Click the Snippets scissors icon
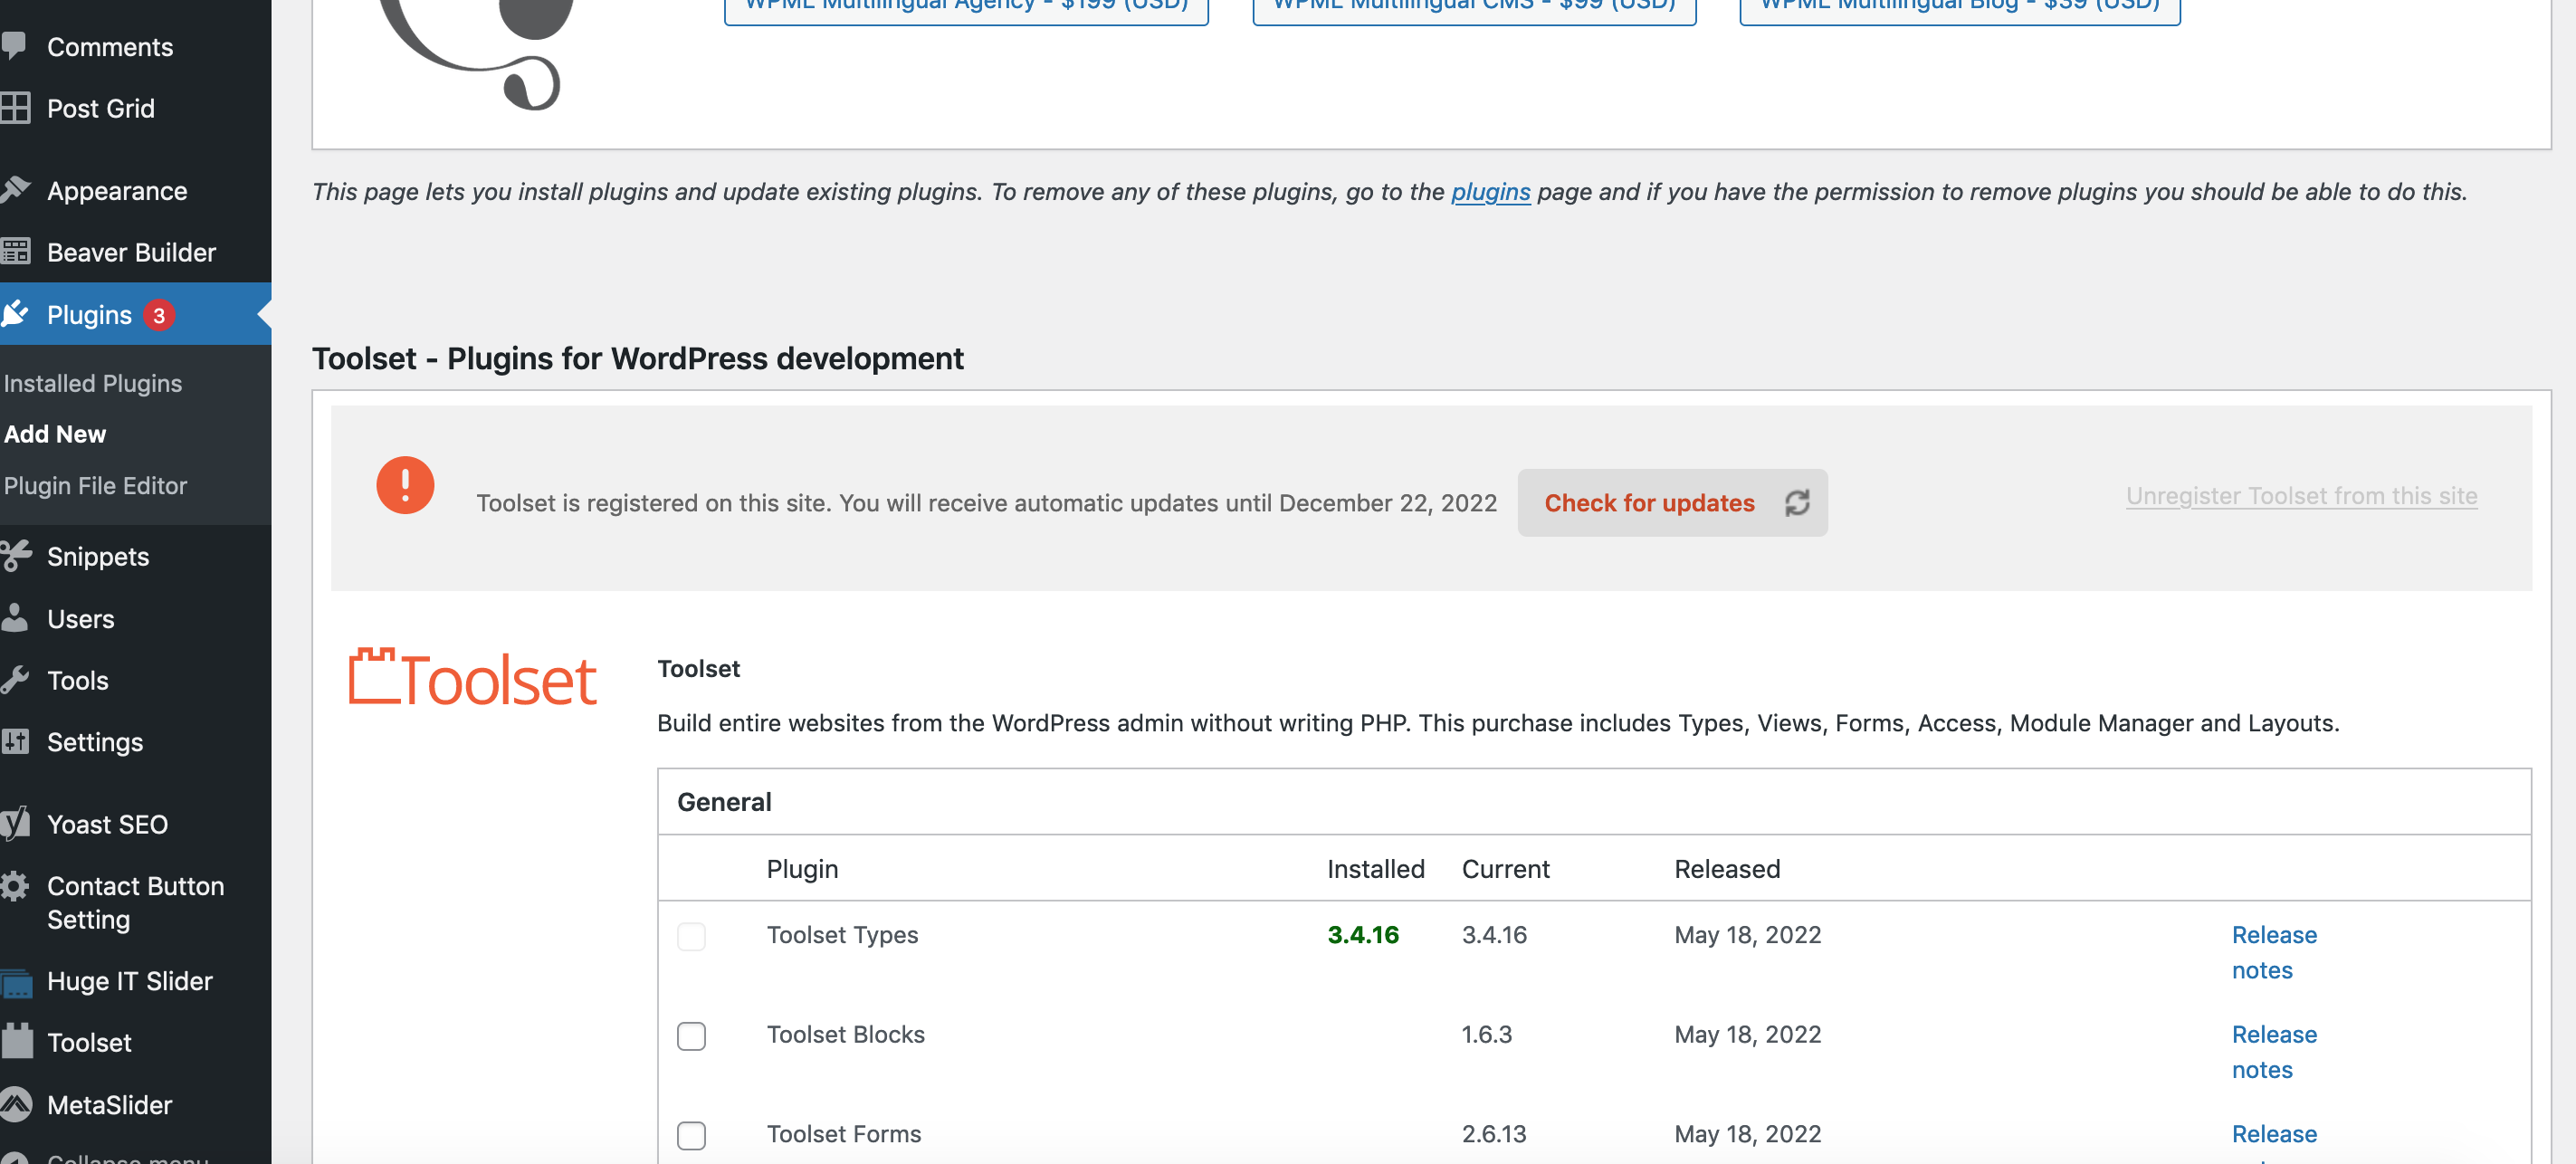The image size is (2576, 1164). click(x=15, y=556)
